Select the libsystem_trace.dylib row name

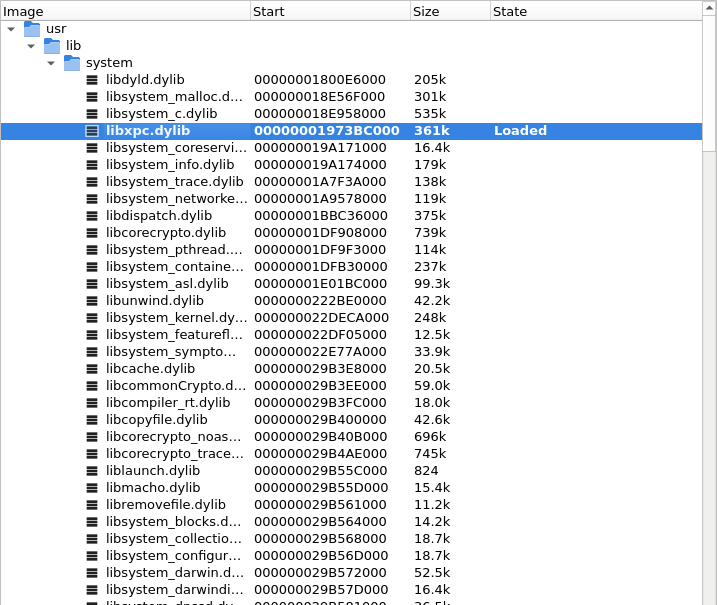click(174, 182)
